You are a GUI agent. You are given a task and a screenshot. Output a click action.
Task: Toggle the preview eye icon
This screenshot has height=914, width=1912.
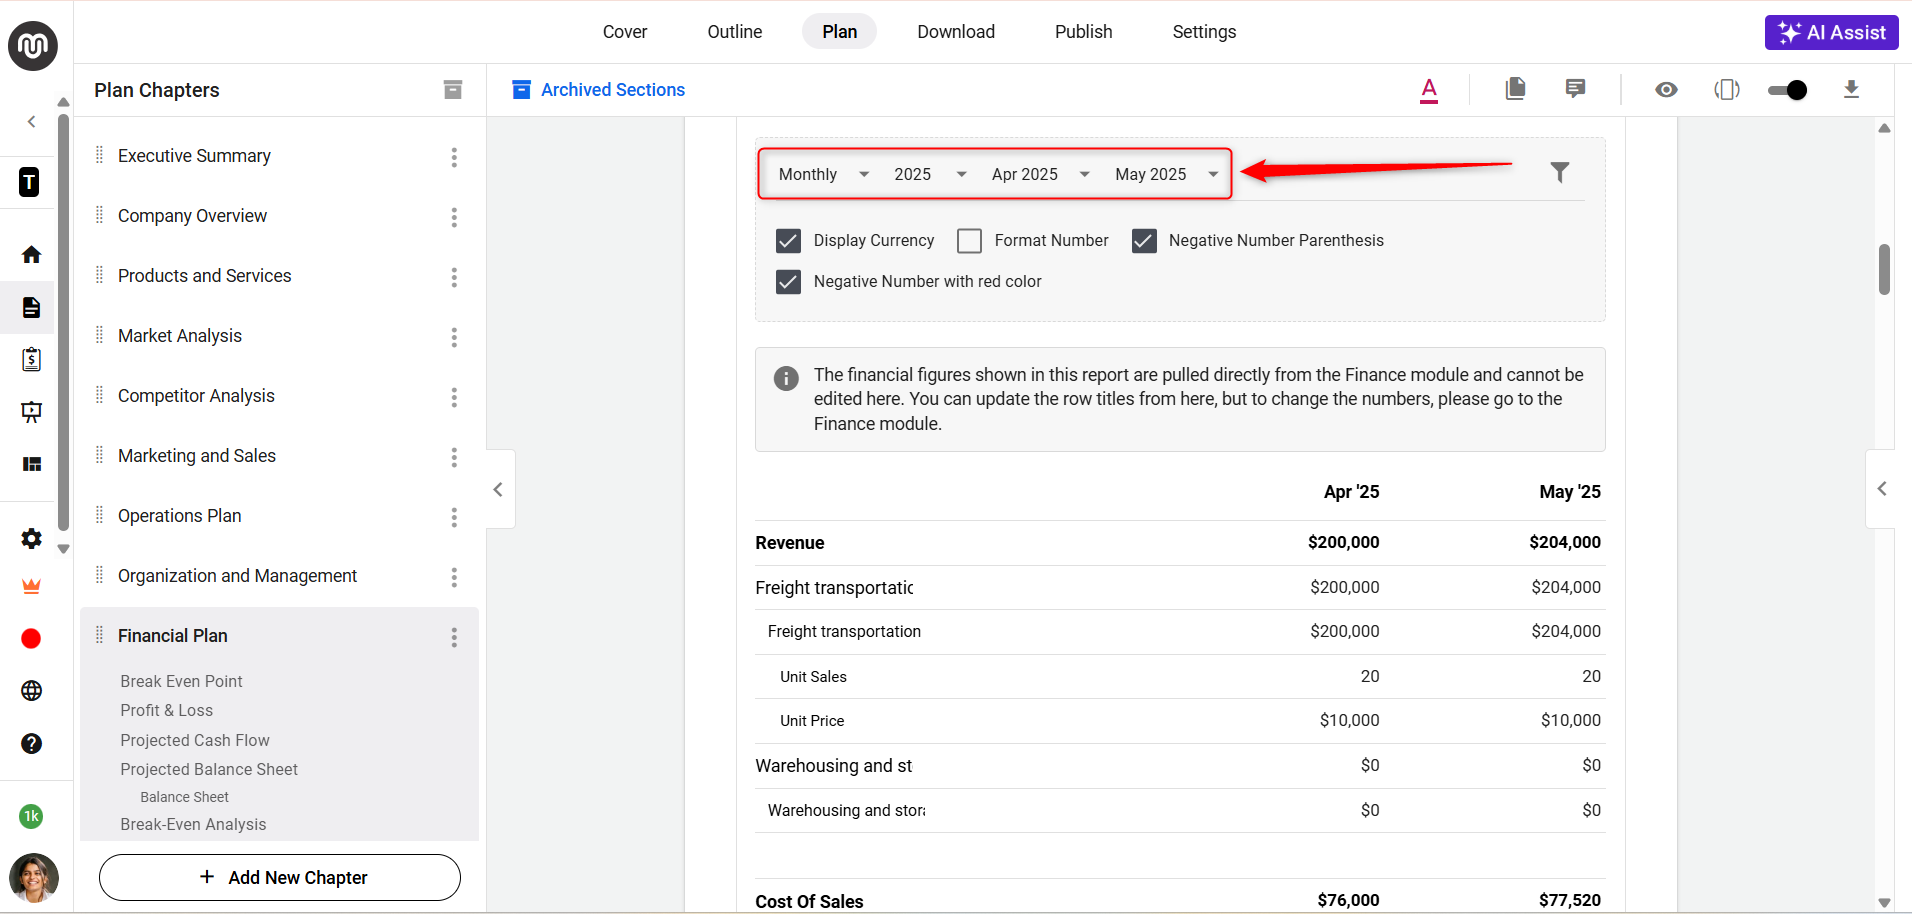click(1666, 90)
